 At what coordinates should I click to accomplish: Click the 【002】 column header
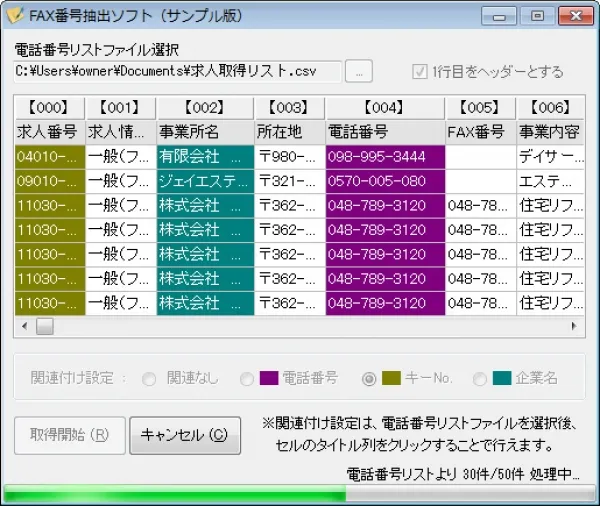click(x=205, y=108)
